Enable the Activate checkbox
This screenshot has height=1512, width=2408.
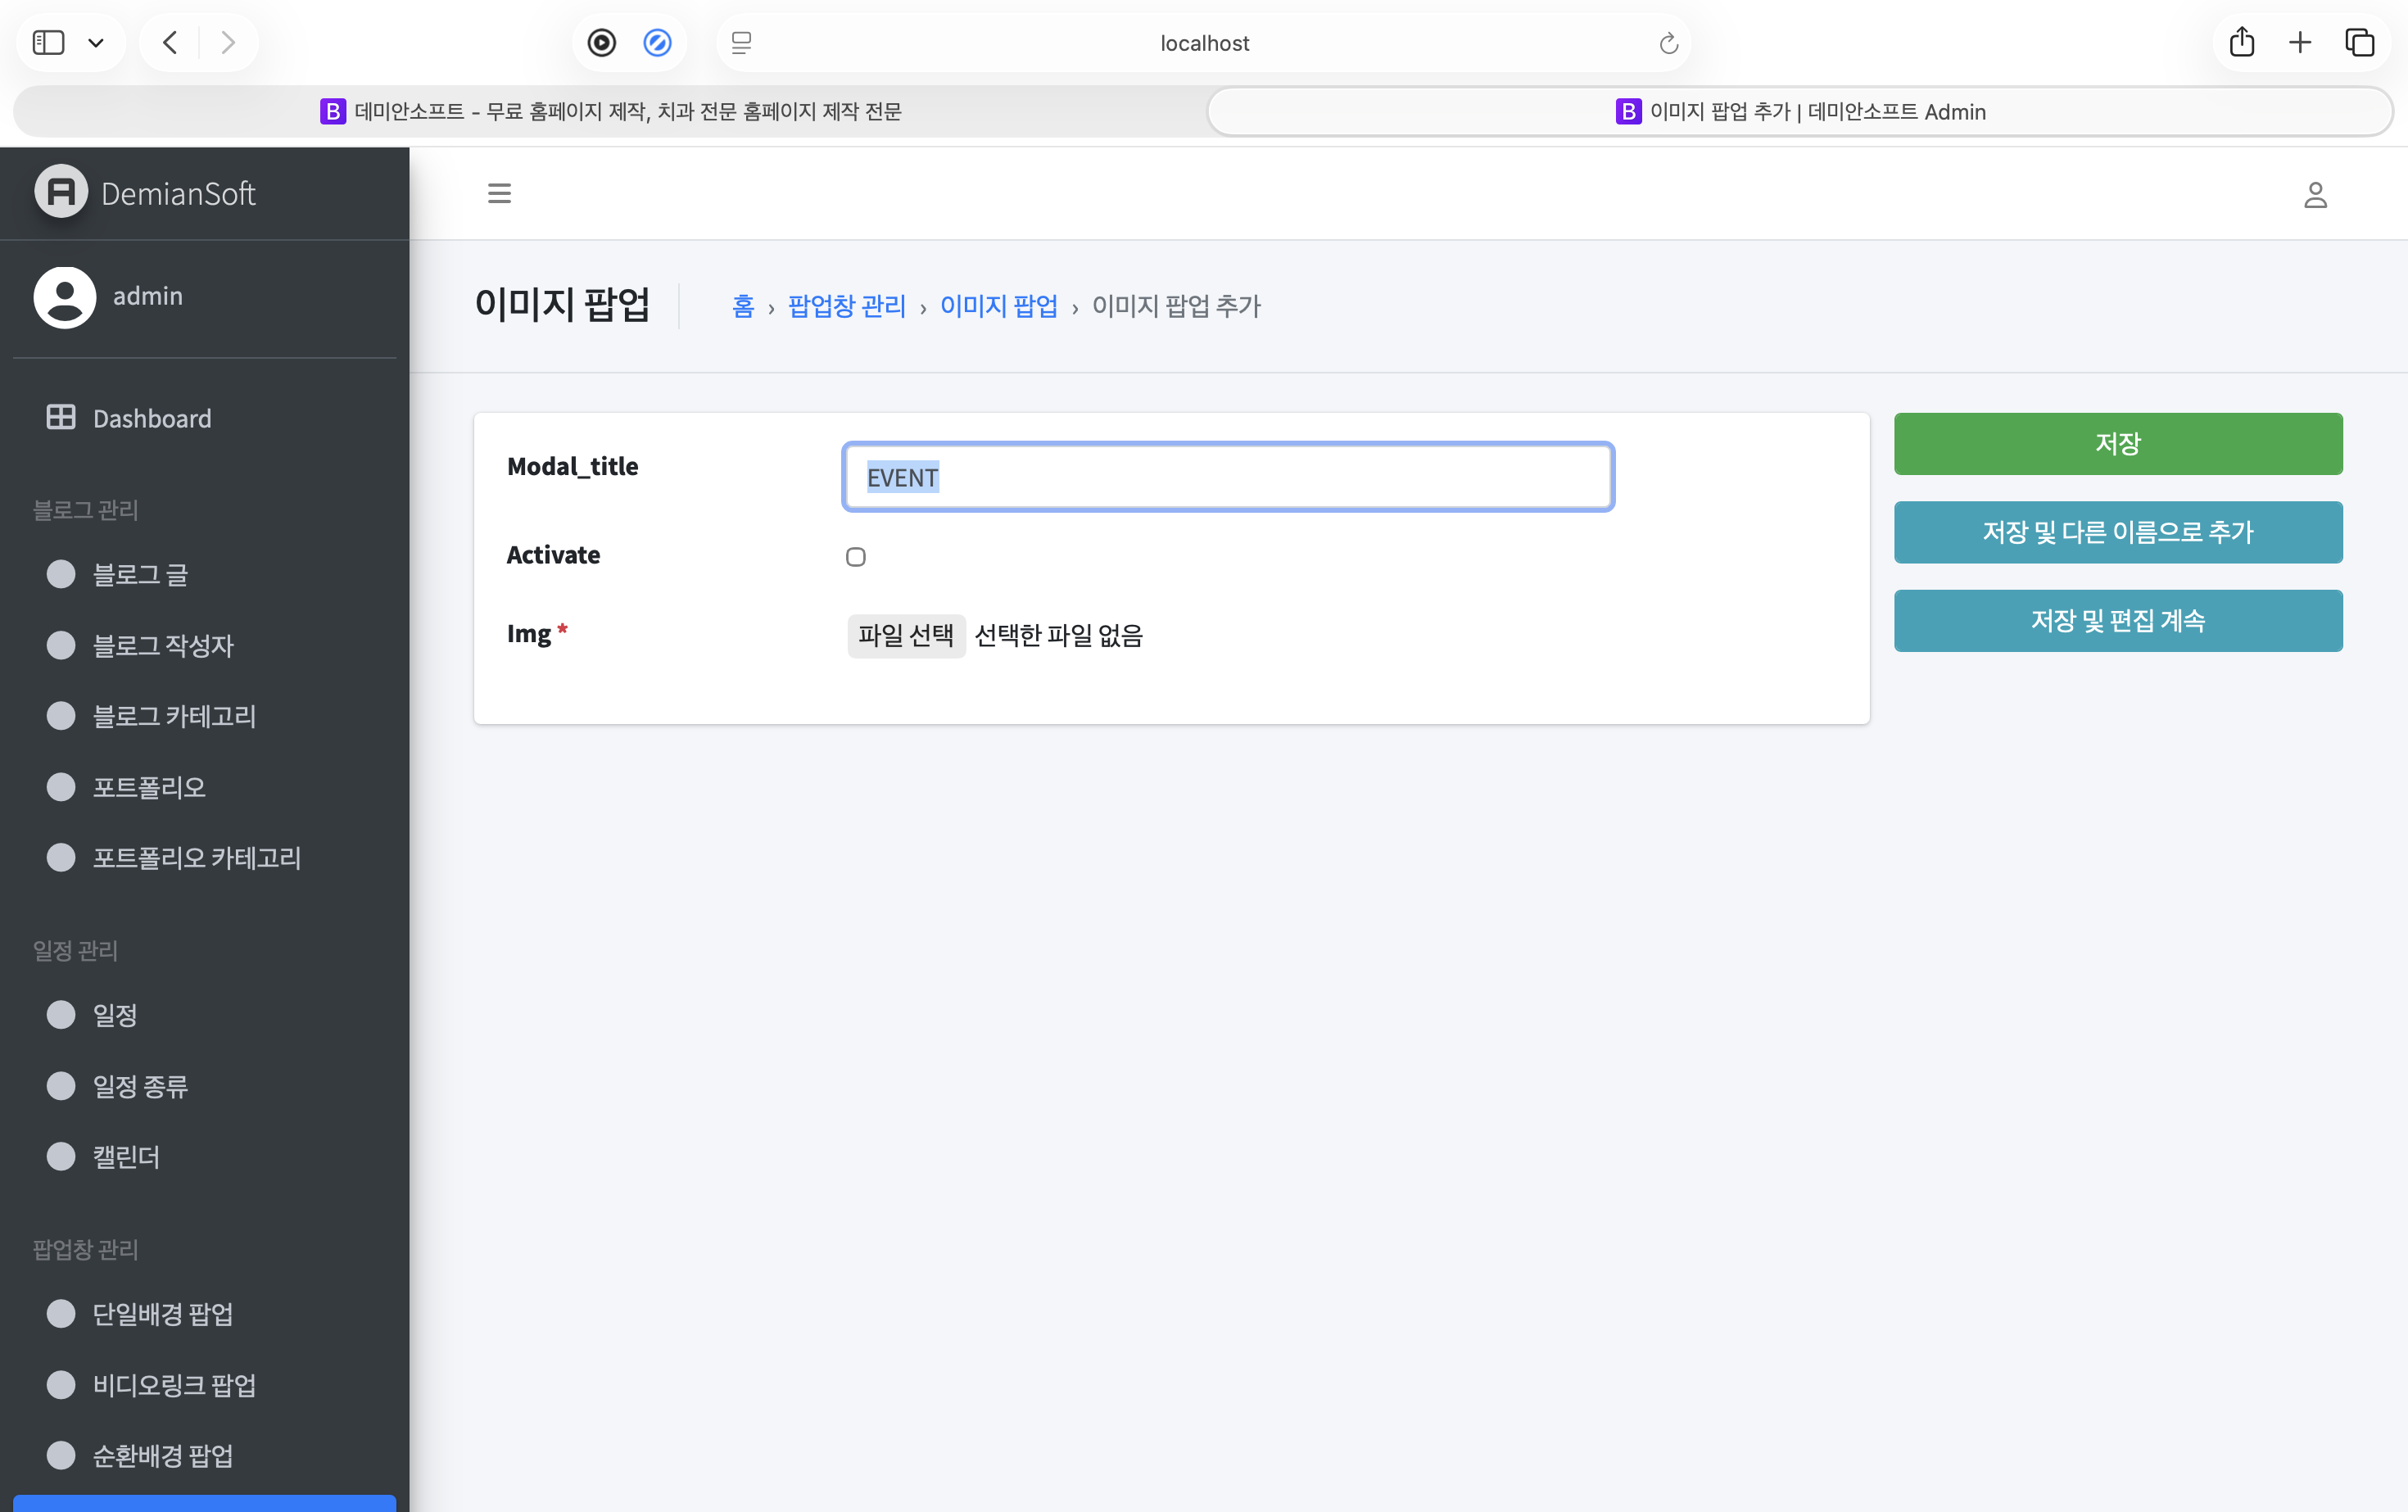(856, 557)
